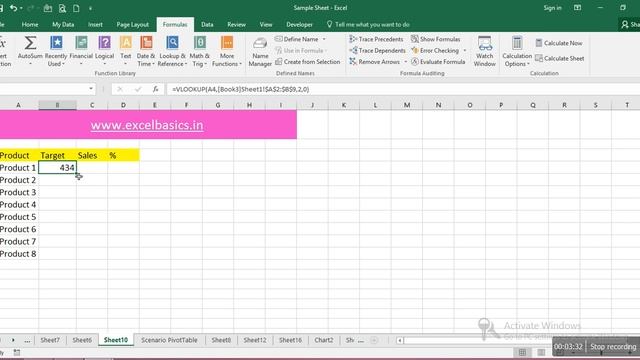Click Trace Dependents

[x=378, y=51]
